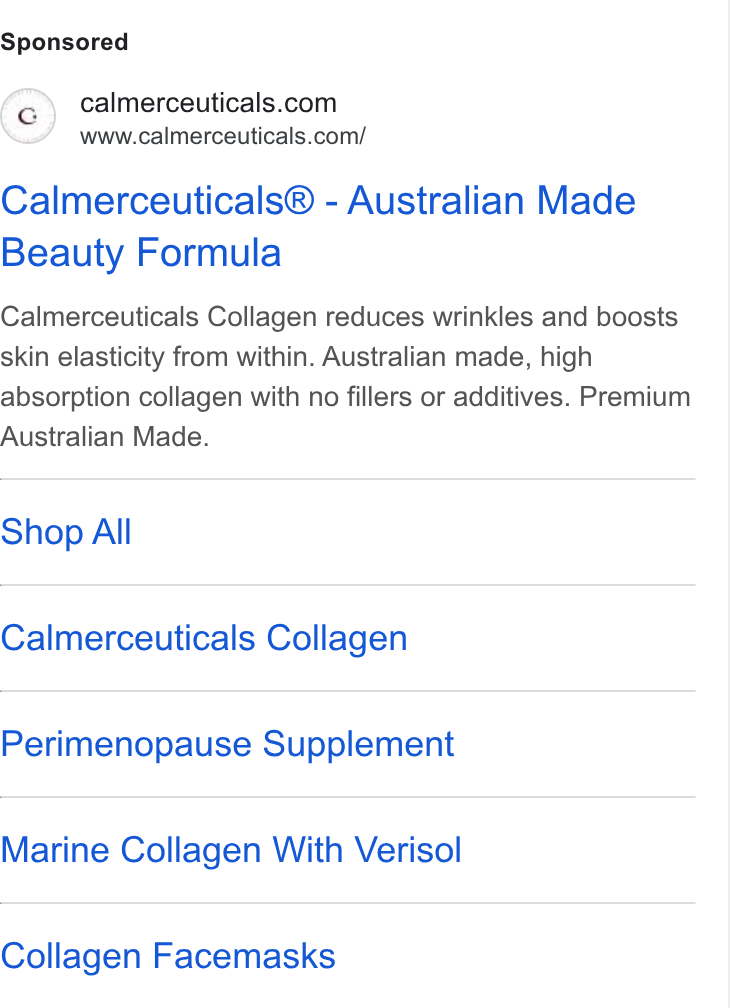The image size is (730, 1008).
Task: Click 'Collagen' in the second sitelink
Action: (x=337, y=638)
